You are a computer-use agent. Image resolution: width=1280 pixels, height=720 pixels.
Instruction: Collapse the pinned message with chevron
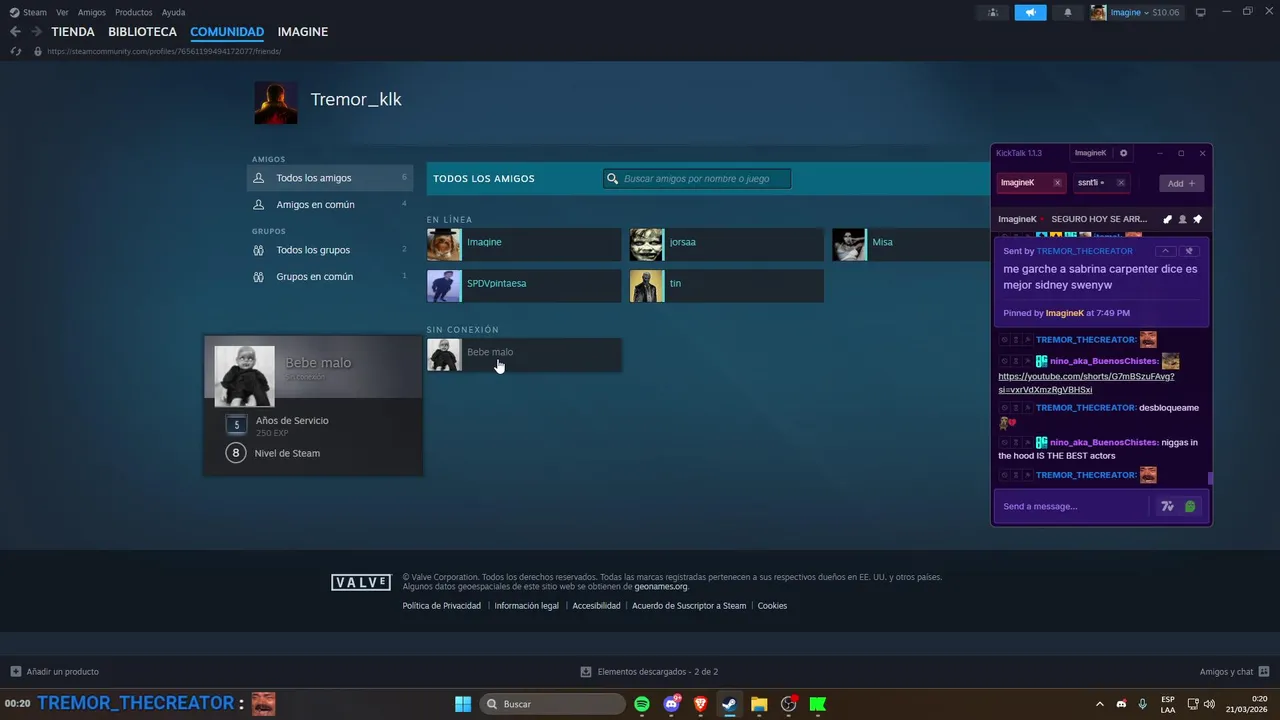pos(1165,251)
